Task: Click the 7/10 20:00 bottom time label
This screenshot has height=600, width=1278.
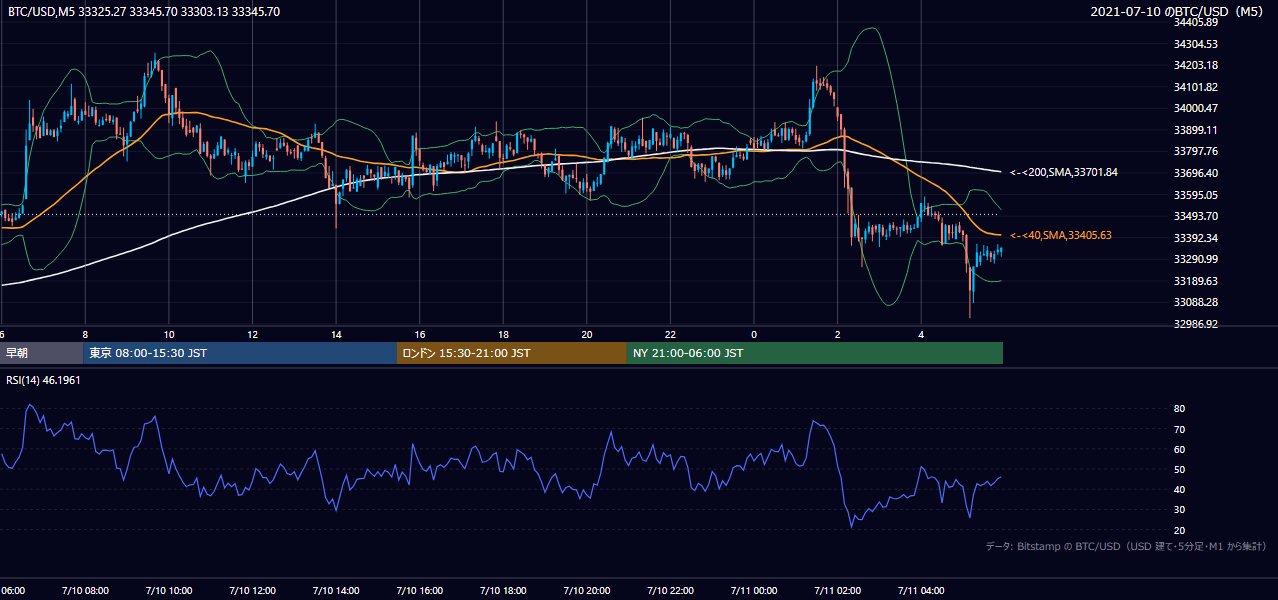Action: click(x=586, y=590)
